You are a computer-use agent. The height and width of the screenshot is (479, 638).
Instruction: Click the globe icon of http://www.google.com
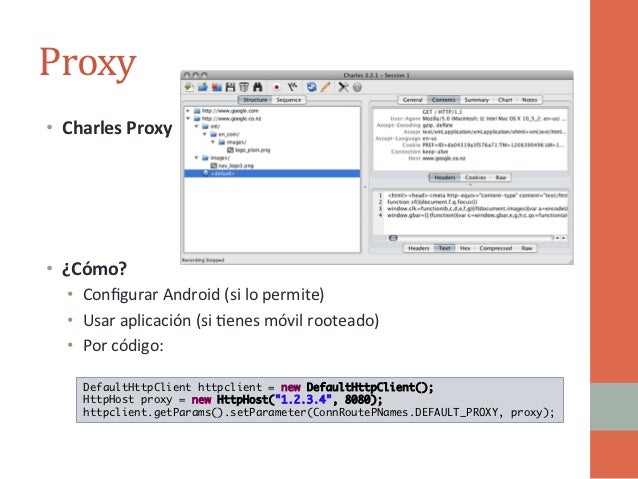197,111
